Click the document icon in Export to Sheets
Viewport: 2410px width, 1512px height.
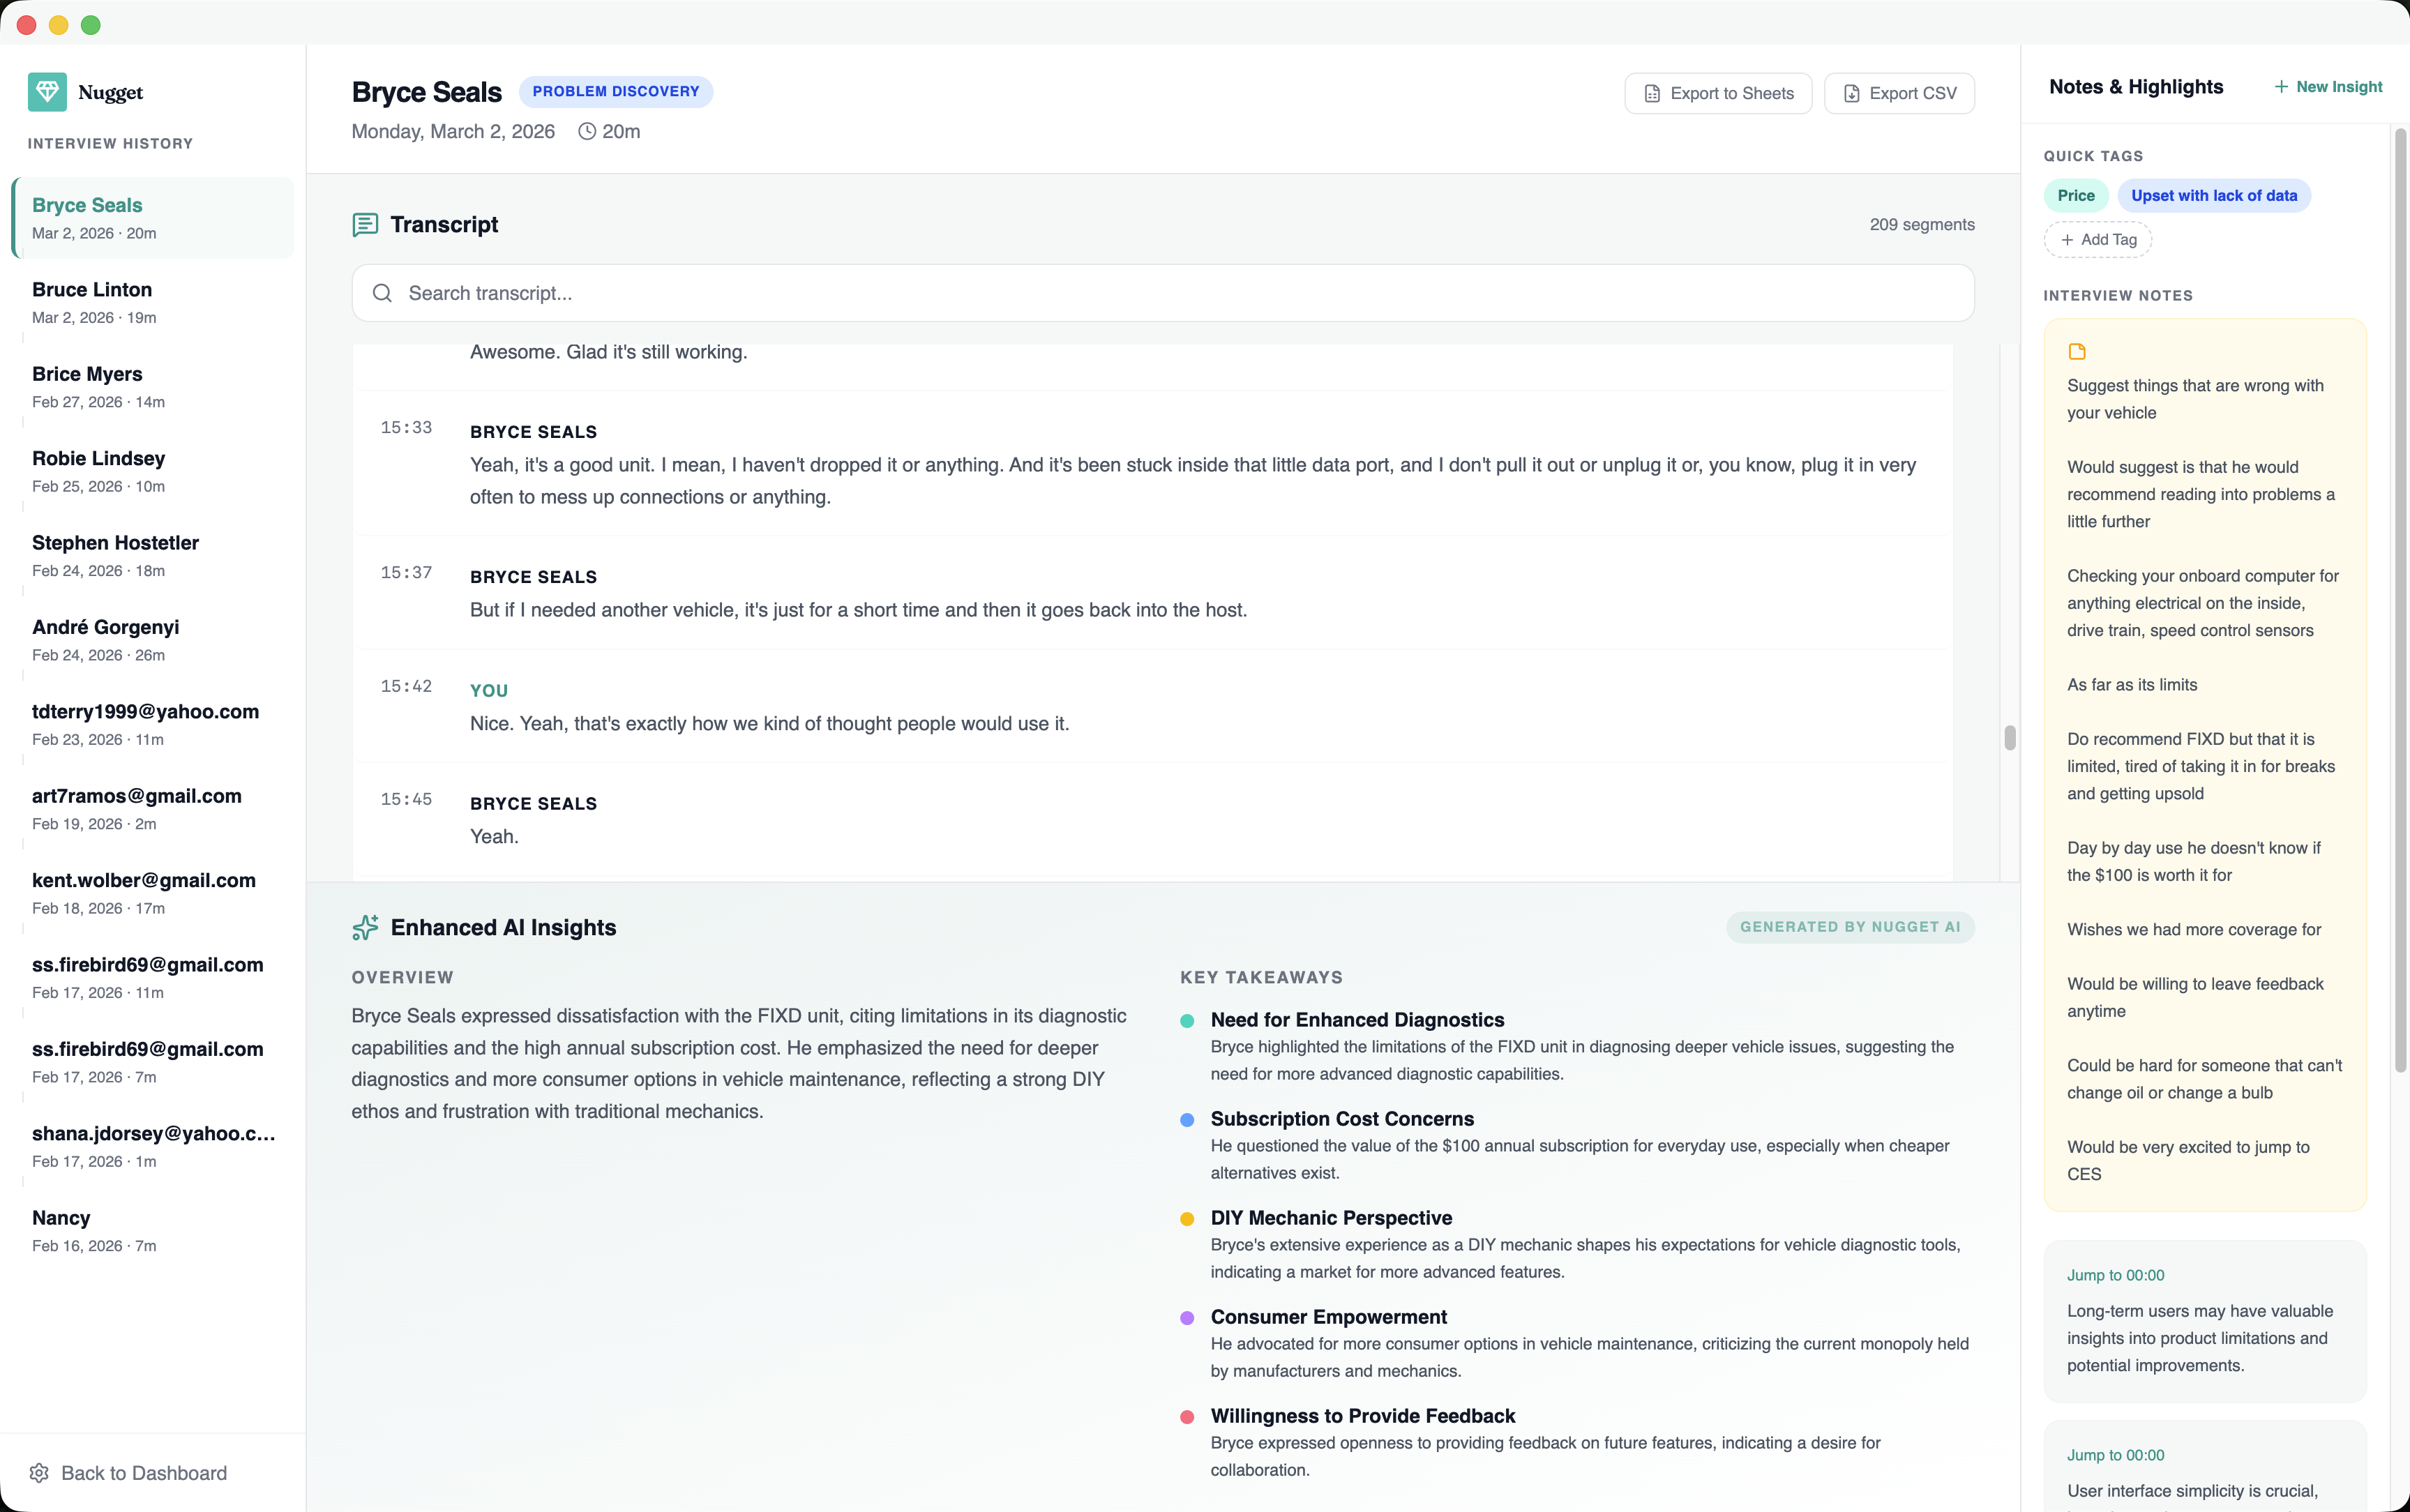(x=1653, y=92)
